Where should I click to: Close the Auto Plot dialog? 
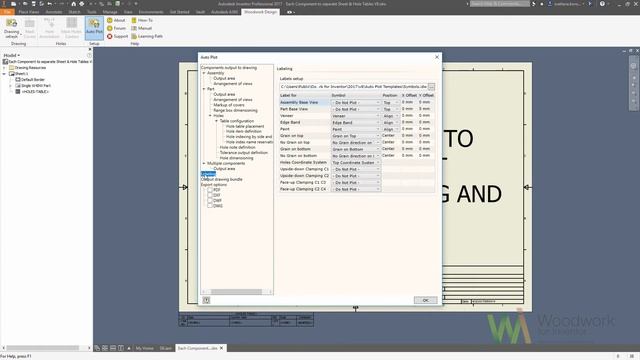click(437, 57)
